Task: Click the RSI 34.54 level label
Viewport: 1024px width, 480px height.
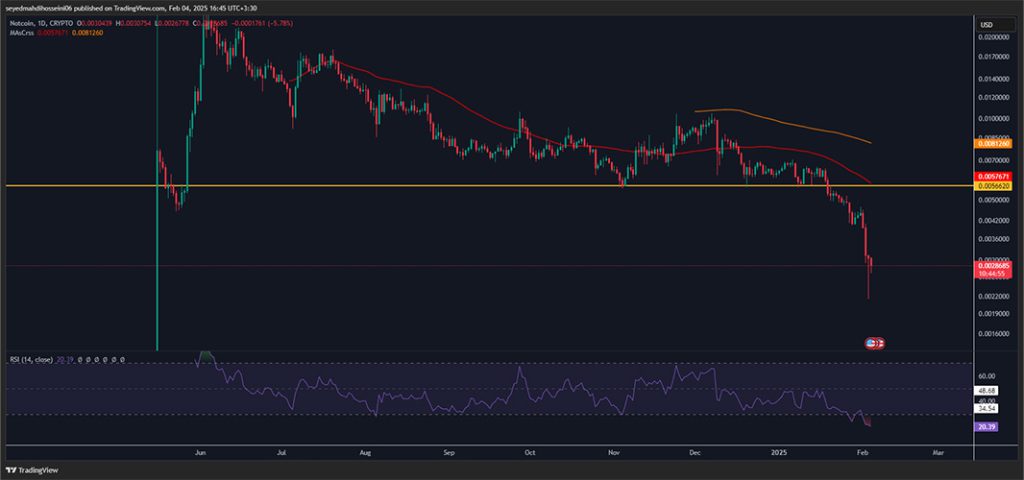Action: (988, 408)
